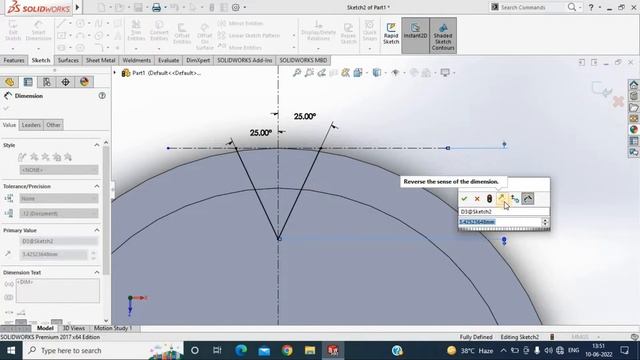
Task: Select the Leaders tab in Dimension panel
Action: tap(31, 125)
